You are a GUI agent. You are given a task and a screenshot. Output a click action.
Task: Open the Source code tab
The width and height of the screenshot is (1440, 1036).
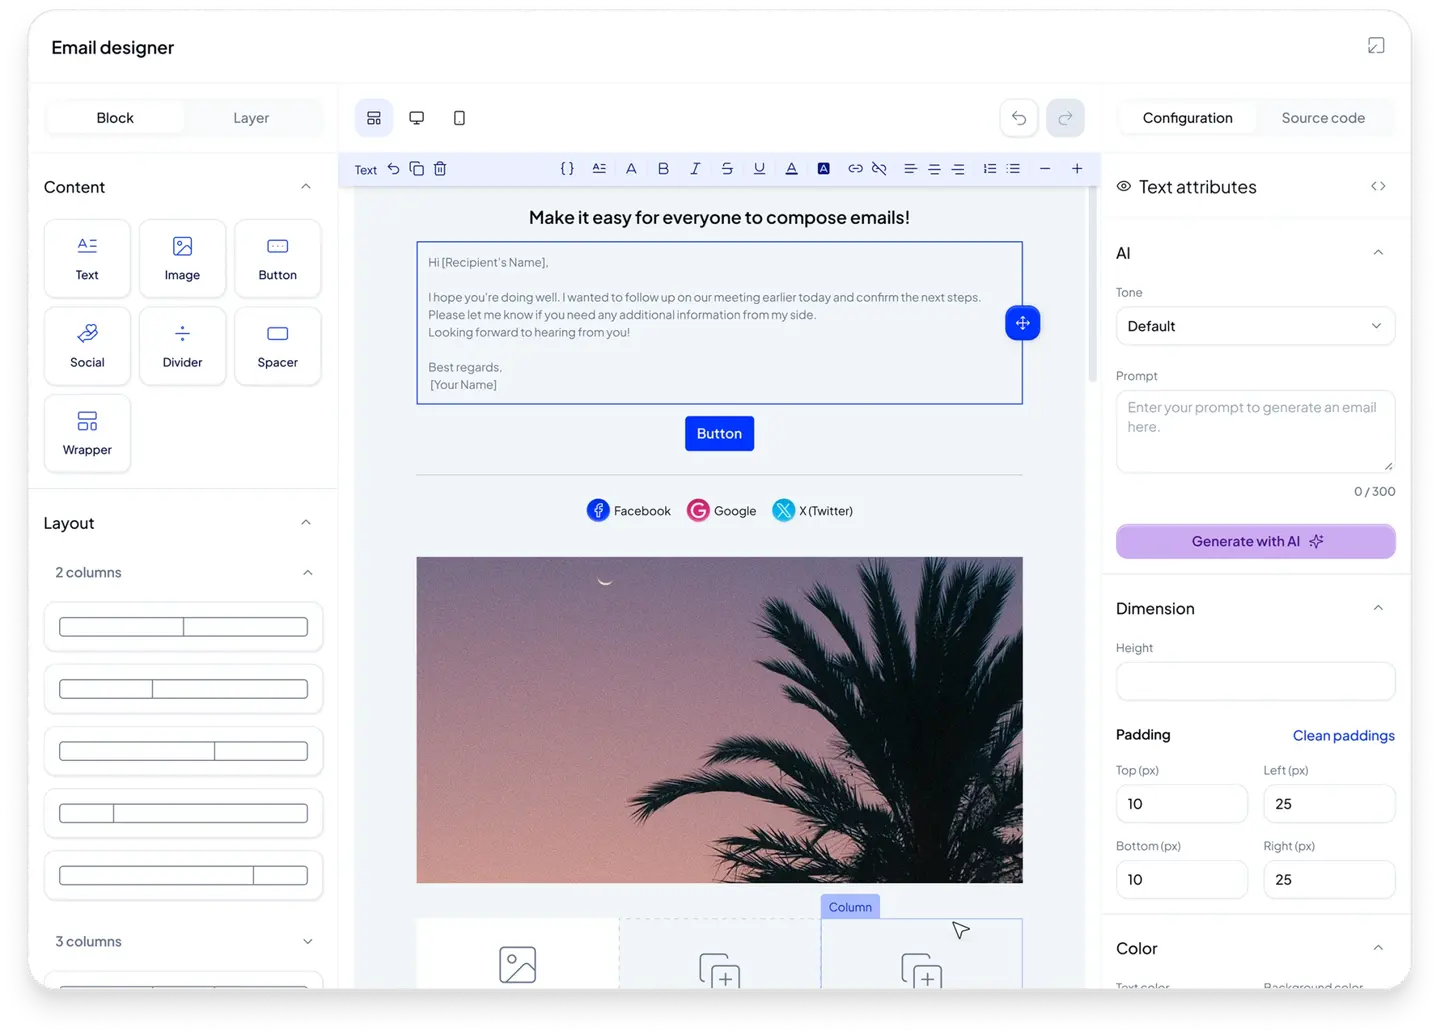click(x=1323, y=118)
